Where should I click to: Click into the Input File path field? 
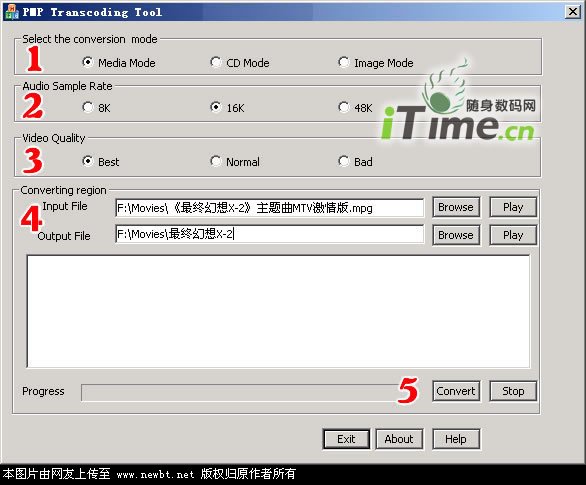coord(269,208)
